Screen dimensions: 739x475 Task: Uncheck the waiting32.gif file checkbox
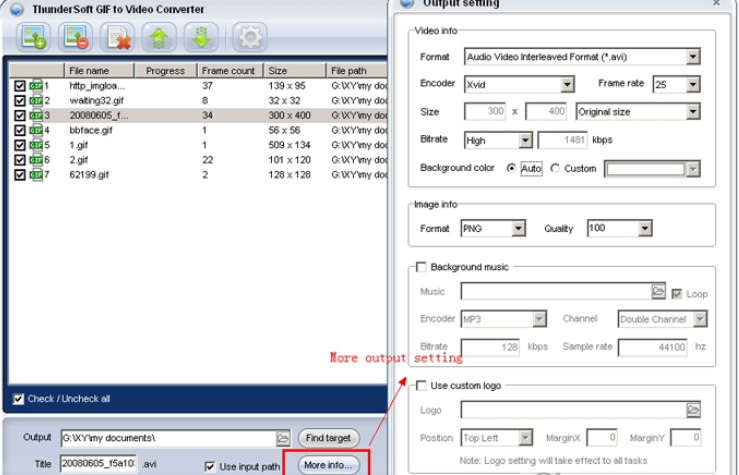pyautogui.click(x=19, y=100)
